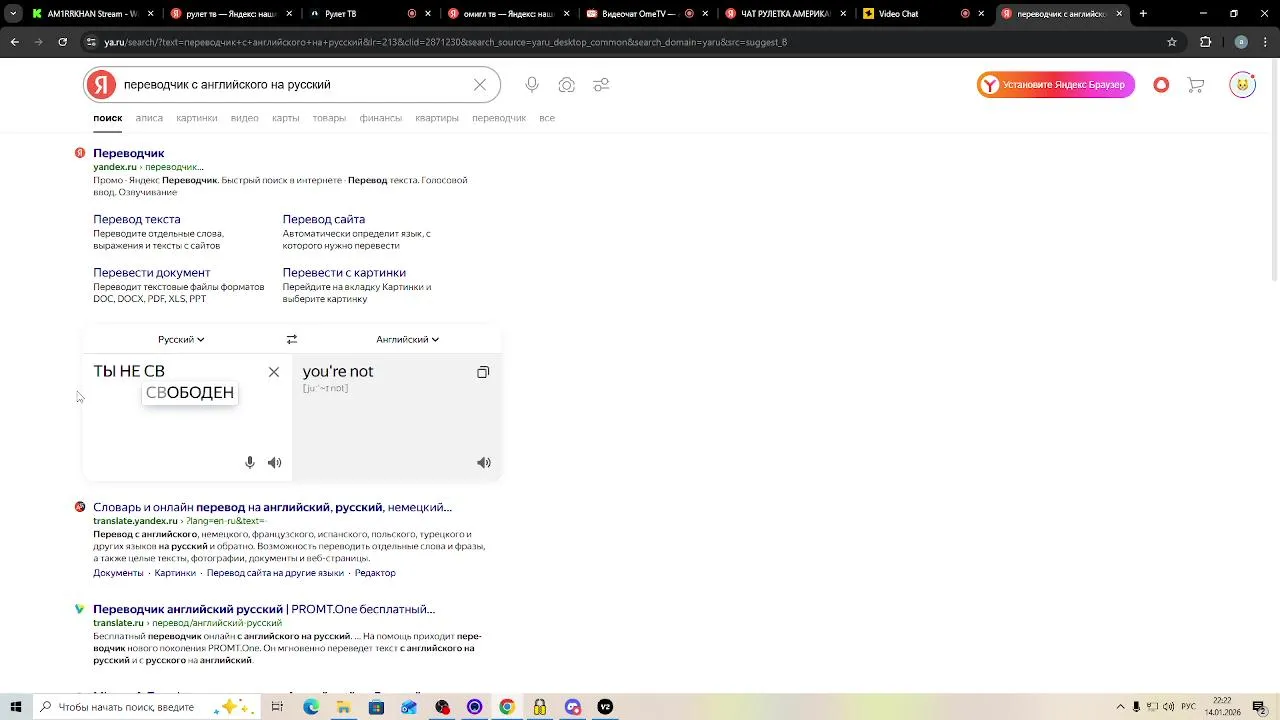The height and width of the screenshot is (720, 1280).
Task: Open the Перевести документ link
Action: [152, 272]
